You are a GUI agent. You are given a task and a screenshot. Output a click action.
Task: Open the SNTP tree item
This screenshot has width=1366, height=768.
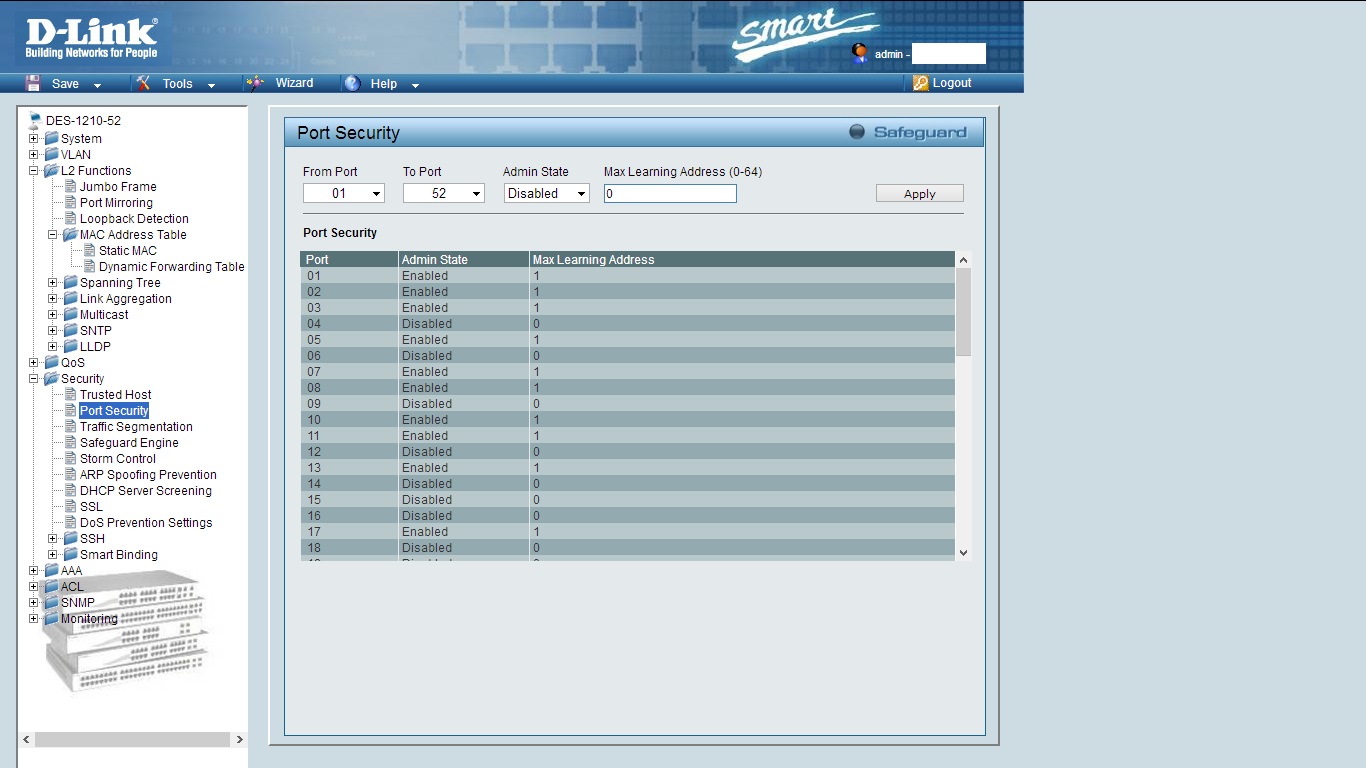(x=96, y=330)
